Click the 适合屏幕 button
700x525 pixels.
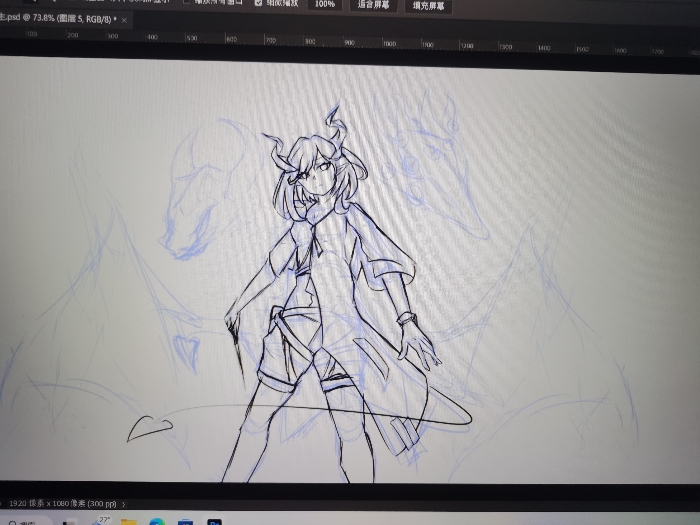pyautogui.click(x=373, y=5)
